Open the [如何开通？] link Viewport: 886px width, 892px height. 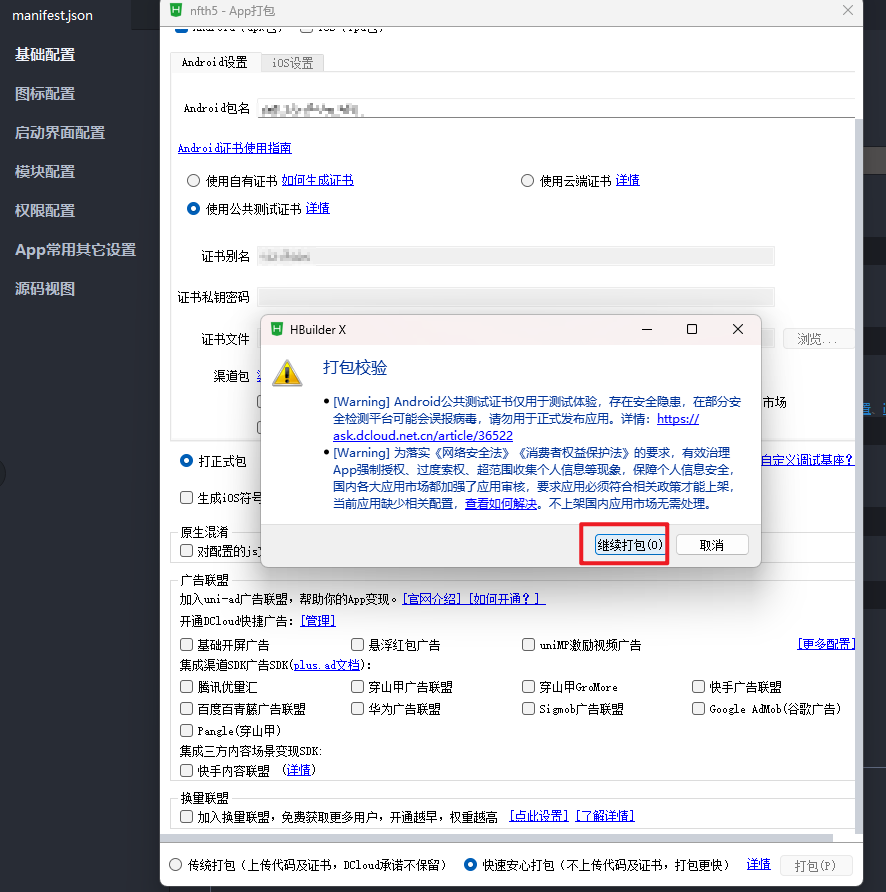[506, 599]
